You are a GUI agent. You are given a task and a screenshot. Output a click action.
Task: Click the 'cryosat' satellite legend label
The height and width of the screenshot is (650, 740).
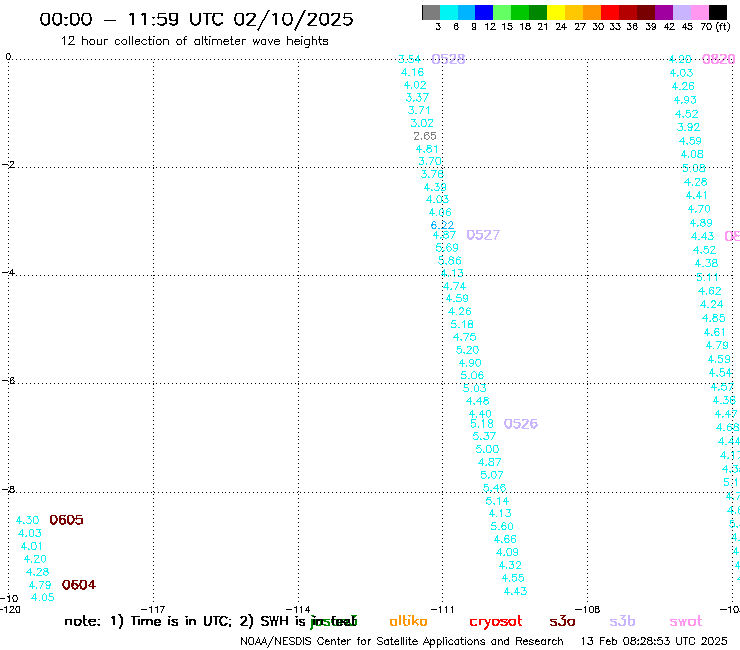point(496,622)
